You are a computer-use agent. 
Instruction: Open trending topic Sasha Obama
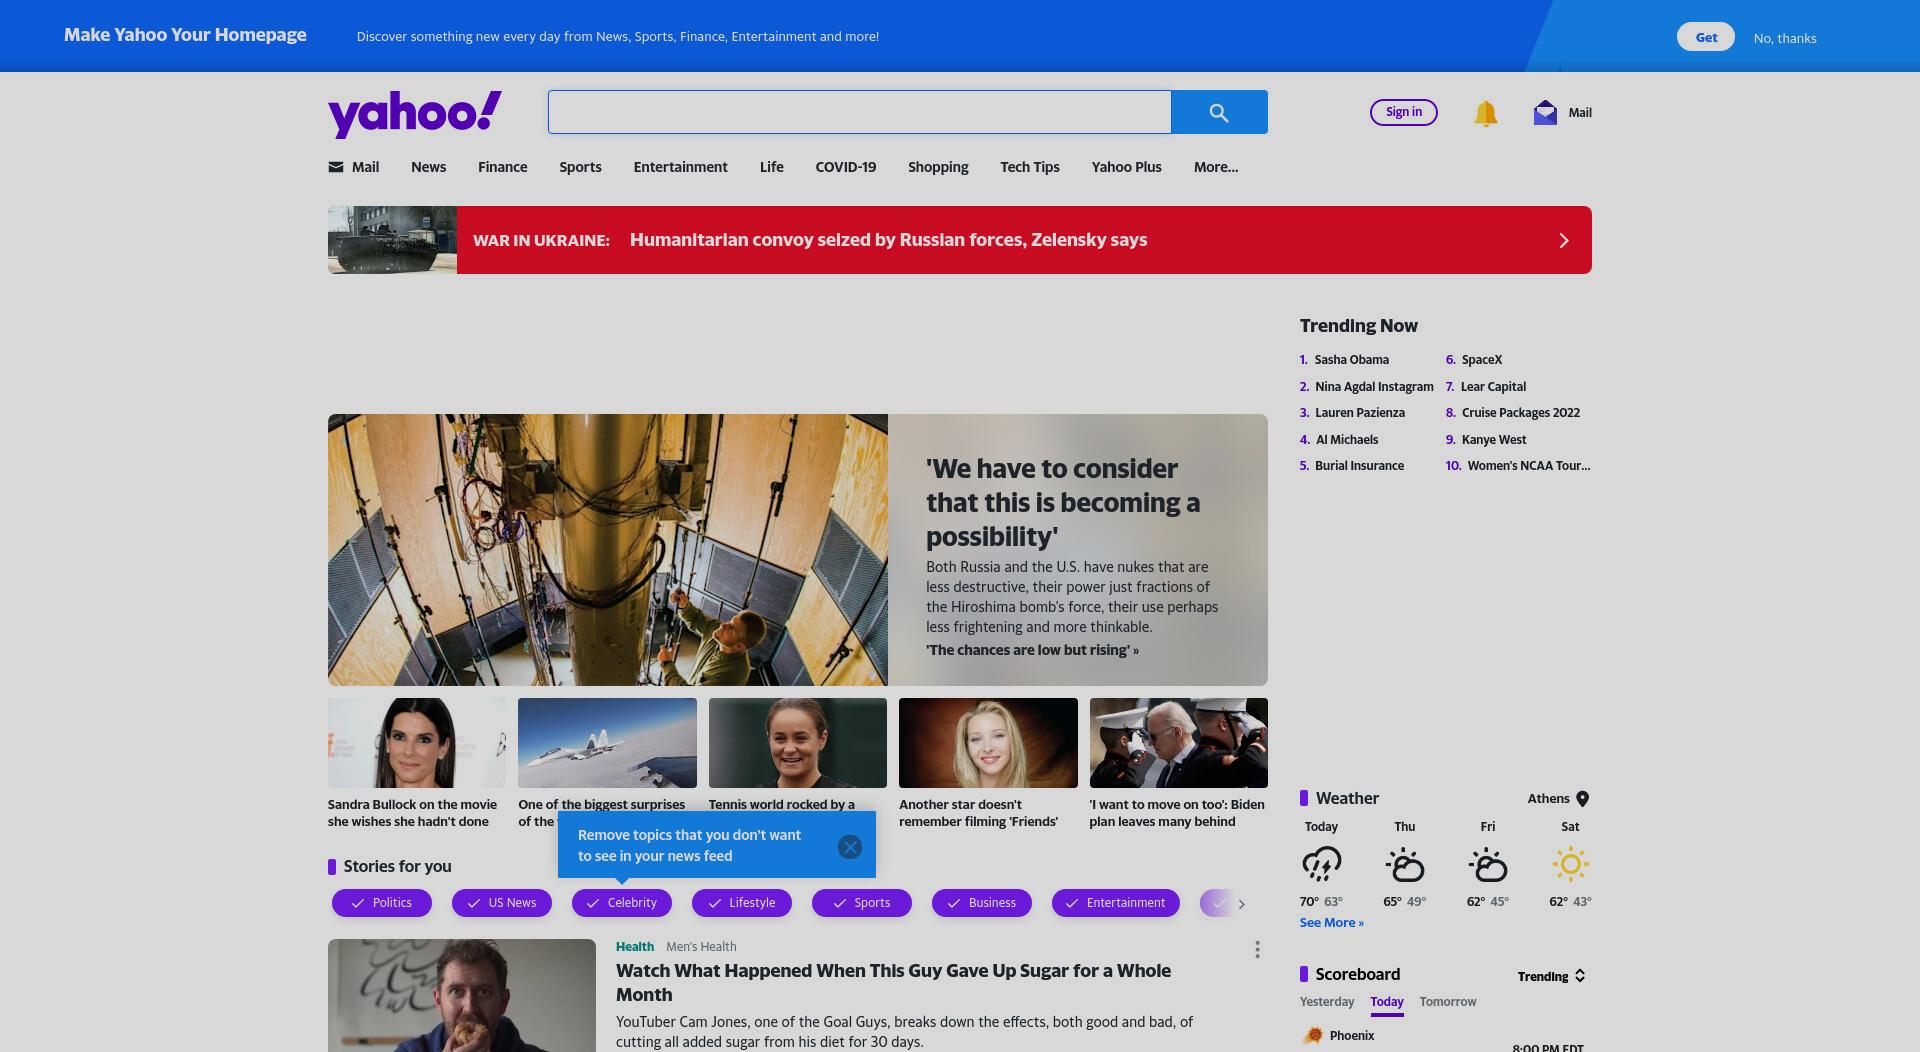click(1351, 360)
